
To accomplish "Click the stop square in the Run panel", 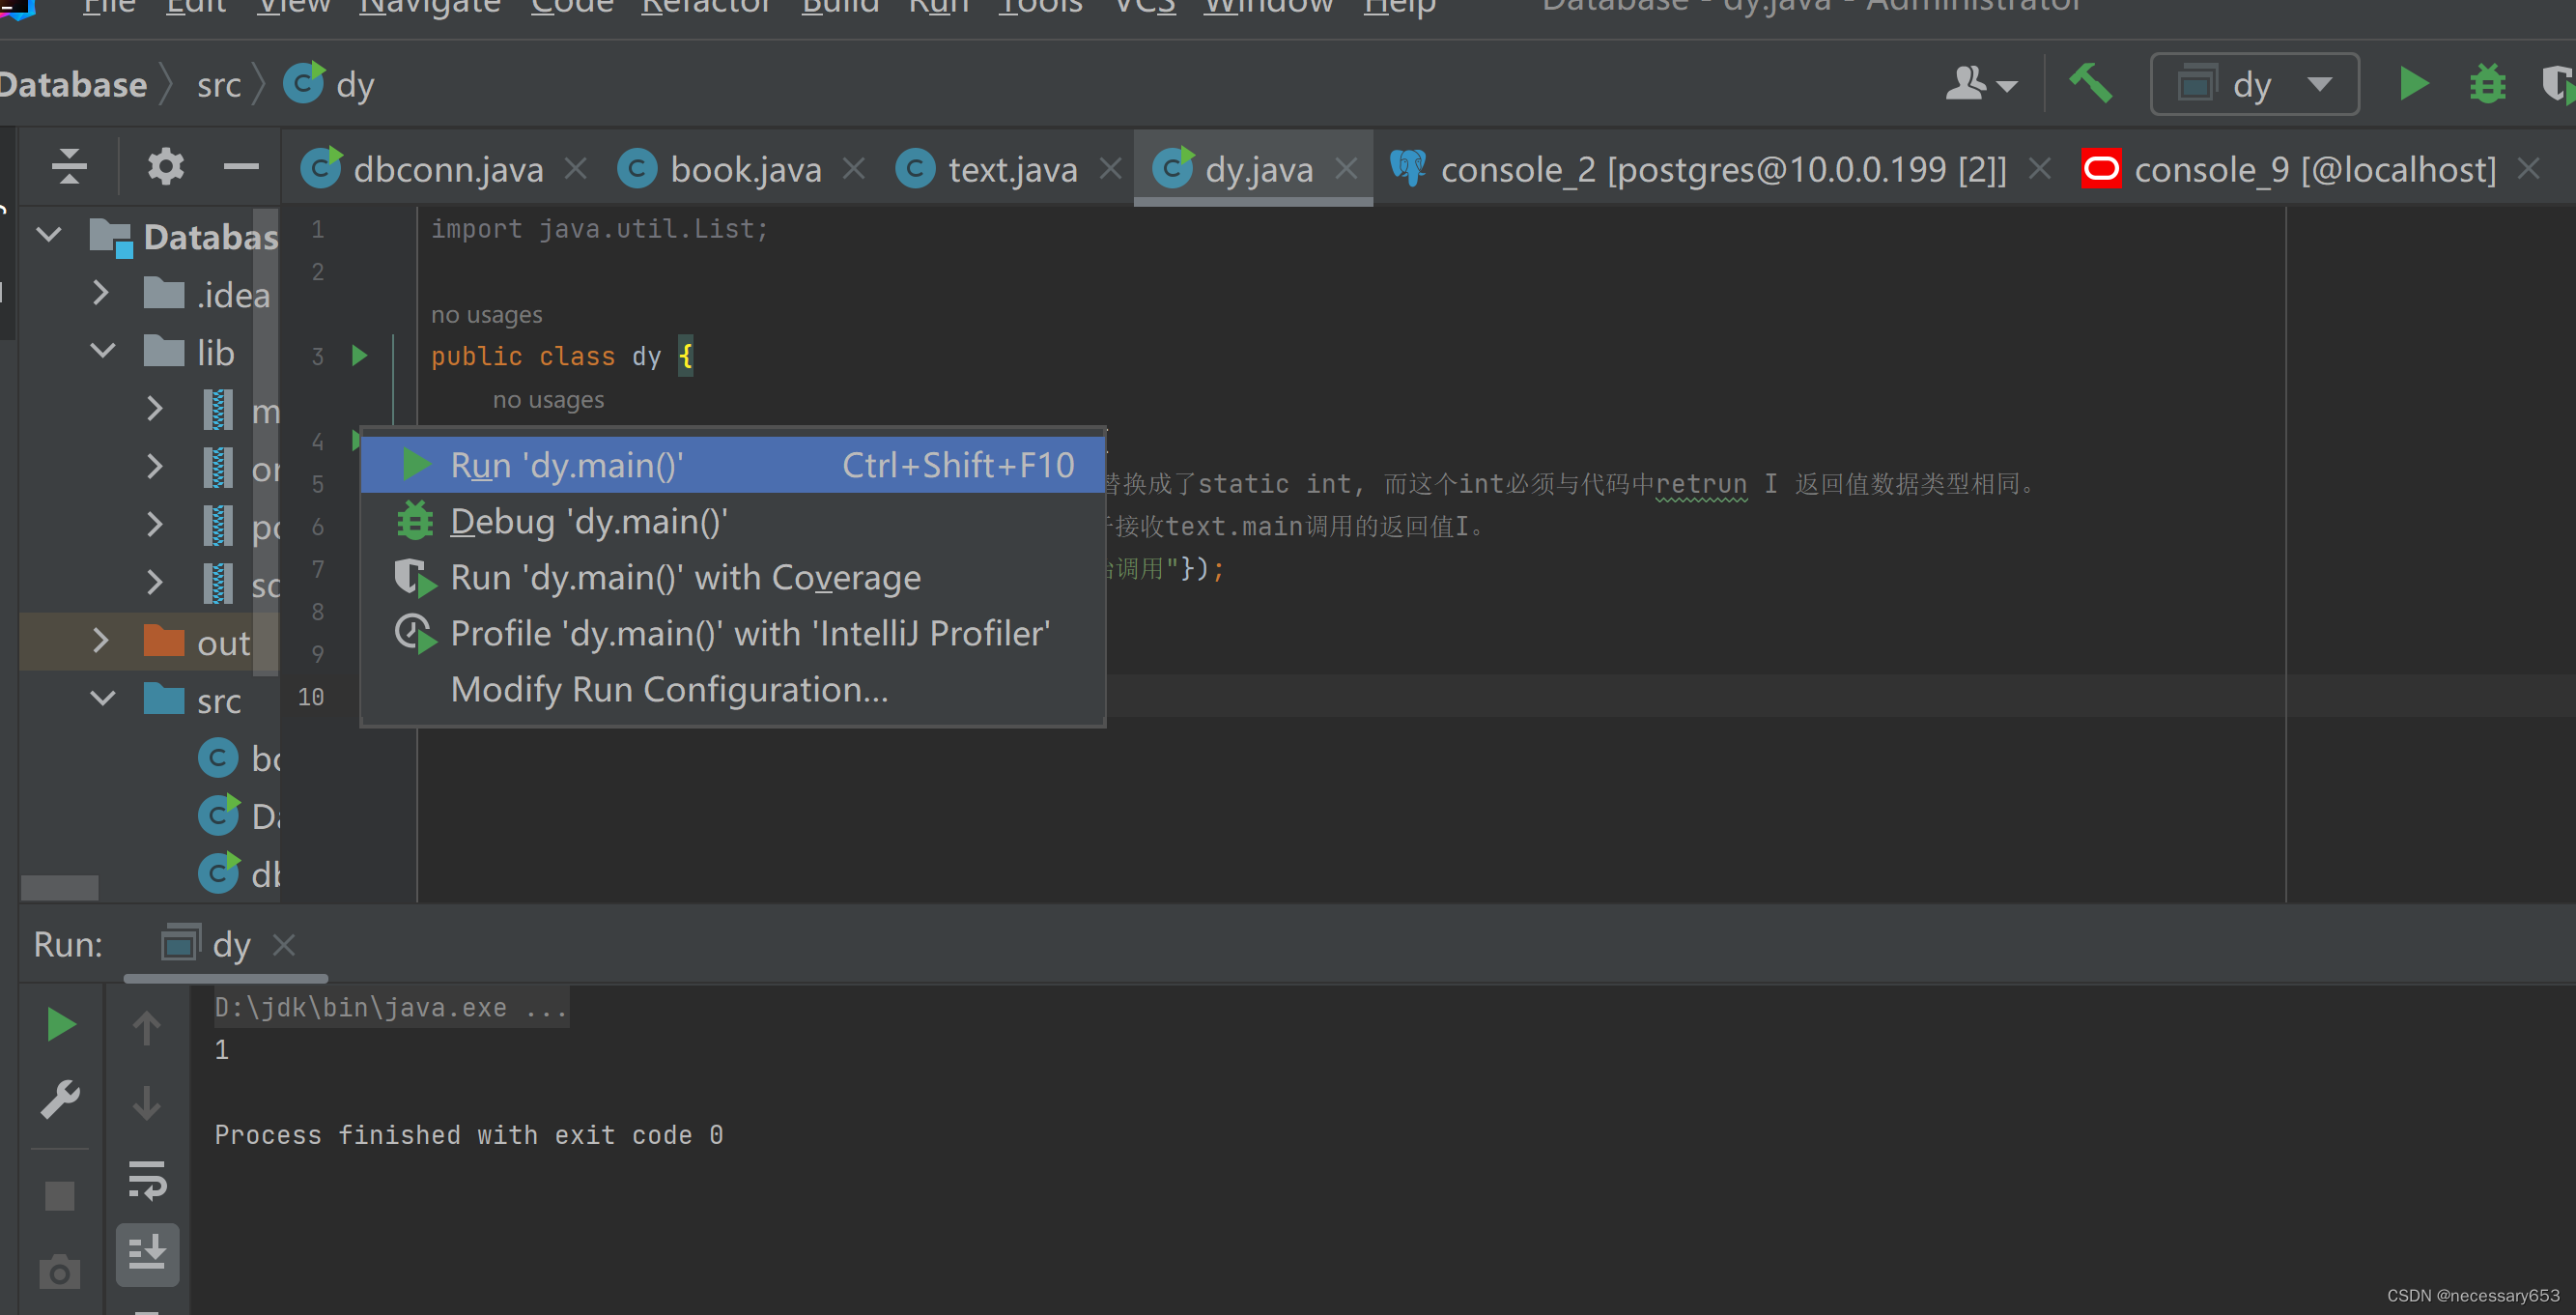I will [x=59, y=1194].
